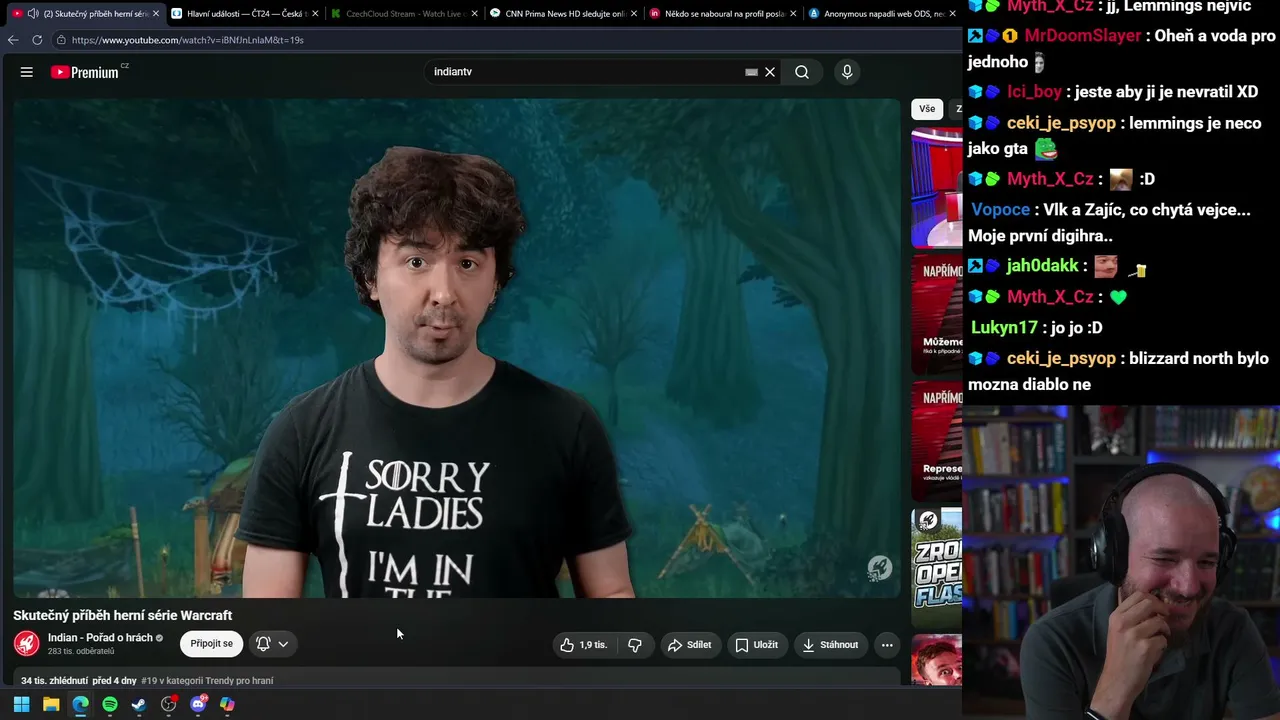Image resolution: width=1280 pixels, height=720 pixels.
Task: Click chat username MrDoomSlayer
Action: coord(1083,36)
